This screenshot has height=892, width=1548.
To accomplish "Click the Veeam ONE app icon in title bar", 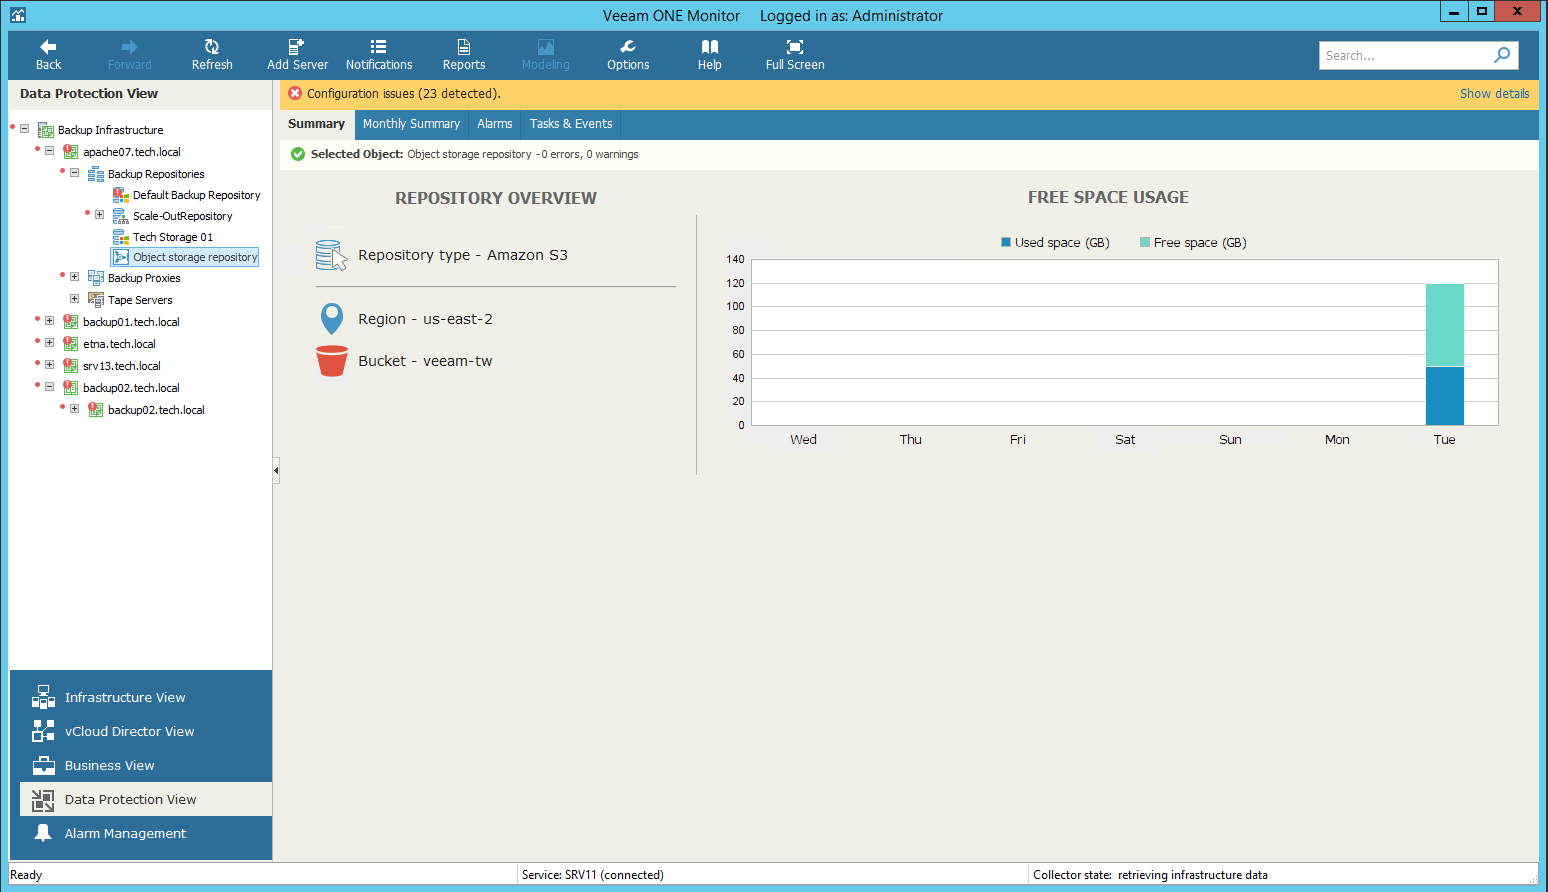I will point(18,14).
